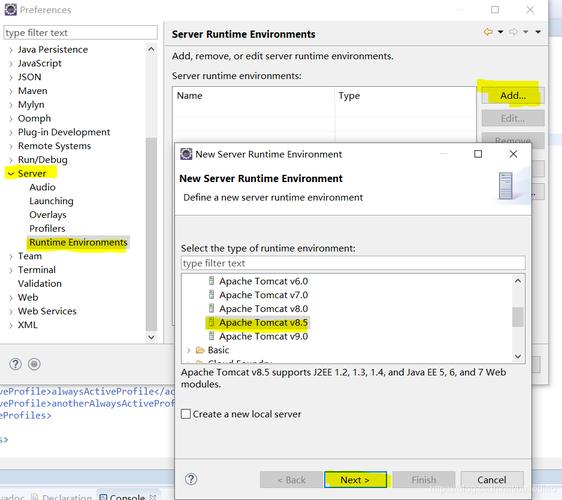Click the Type column header
Image resolution: width=562 pixels, height=500 pixels.
pyautogui.click(x=405, y=96)
